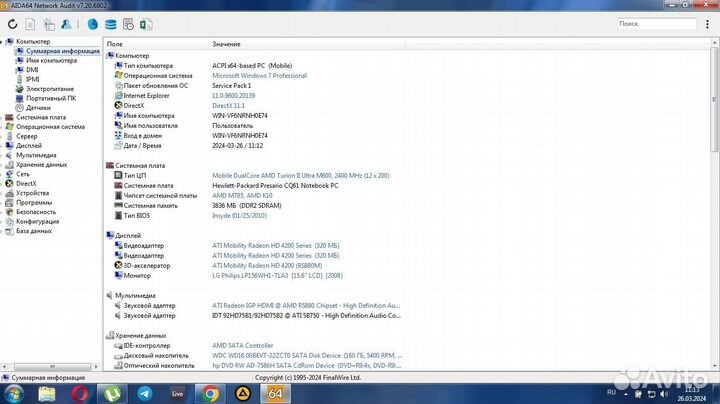Click the AMD SATA Controller link
Image resolution: width=720 pixels, height=404 pixels.
coord(242,345)
